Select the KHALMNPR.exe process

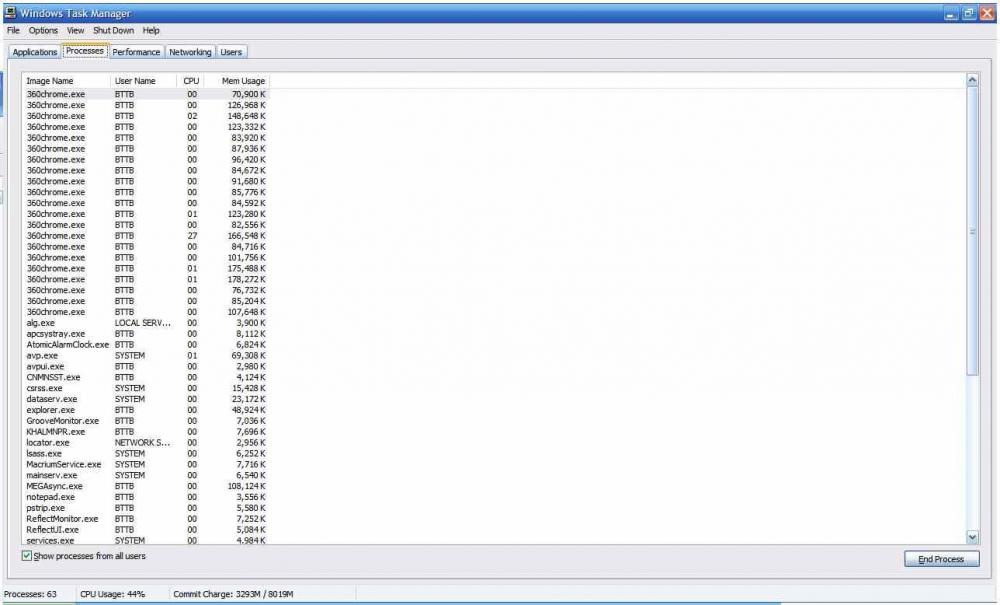pyautogui.click(x=146, y=432)
